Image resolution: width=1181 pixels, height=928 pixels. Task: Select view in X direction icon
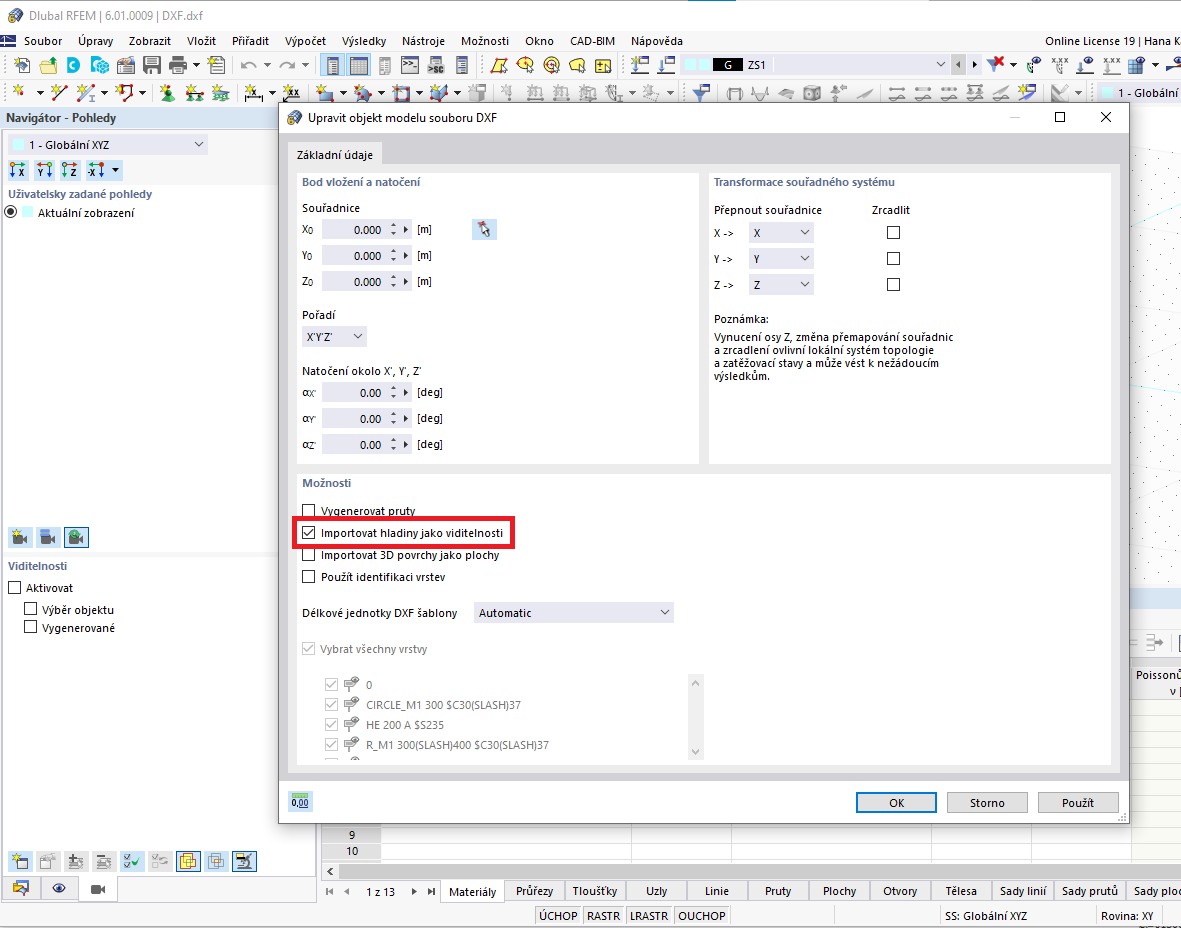[x=18, y=170]
